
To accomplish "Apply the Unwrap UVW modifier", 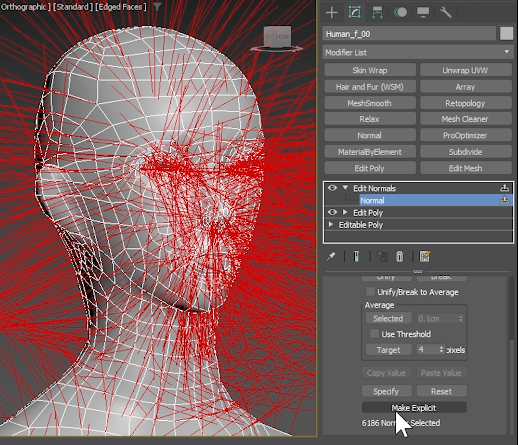I will (466, 70).
